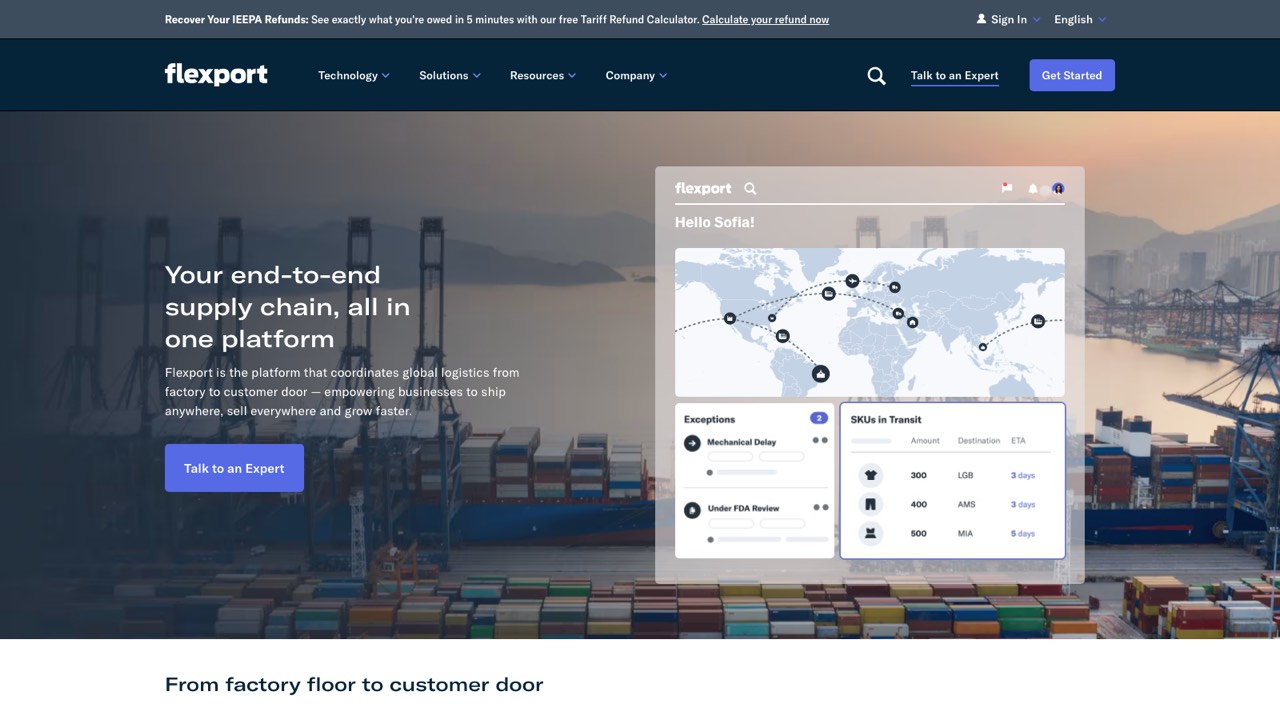Image resolution: width=1280 pixels, height=720 pixels.
Task: Click the Get Started button
Action: coord(1072,75)
